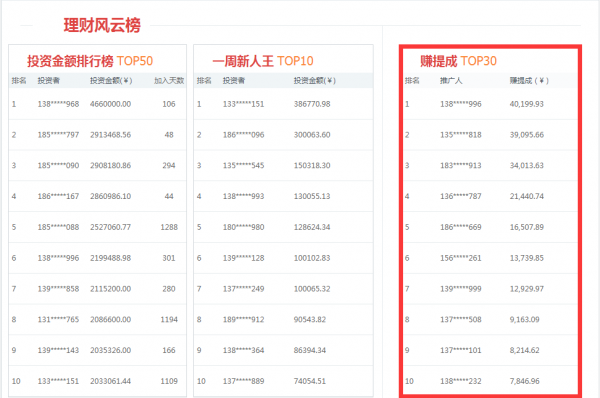The image size is (600, 398).
Task: Click amount 2033061.44
Action: 111,381
